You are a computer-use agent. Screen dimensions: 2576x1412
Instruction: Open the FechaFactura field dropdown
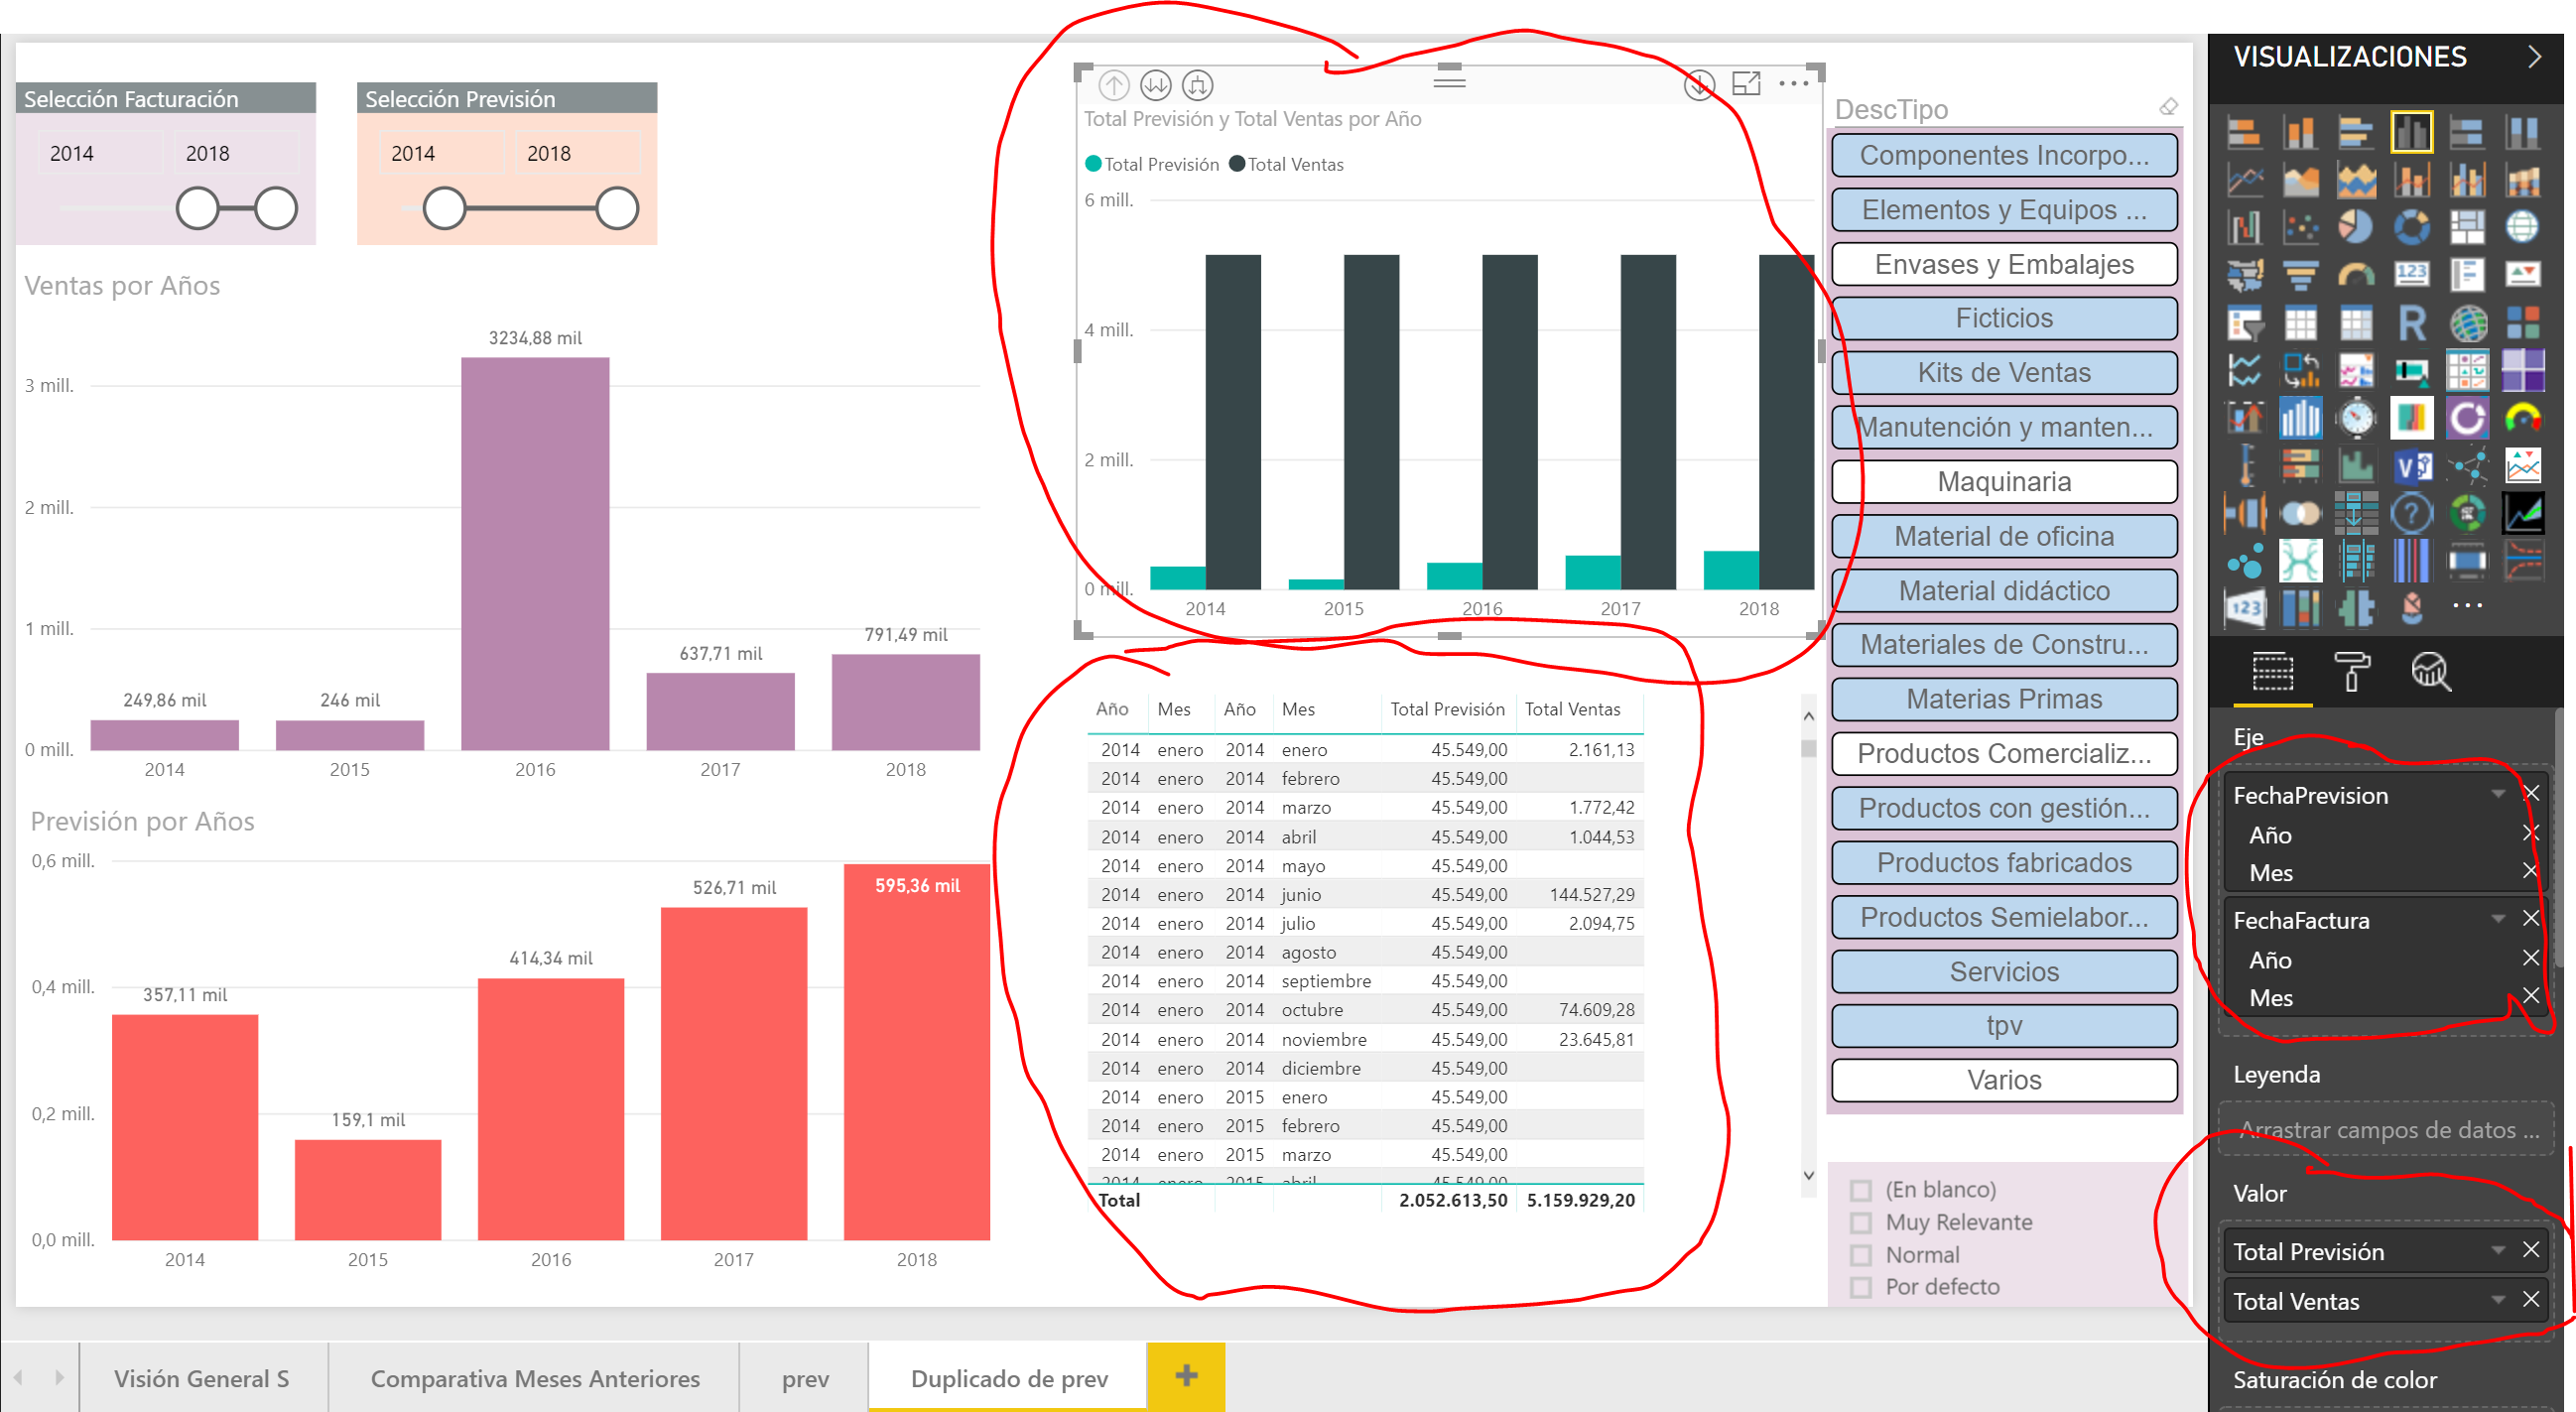pos(2497,919)
